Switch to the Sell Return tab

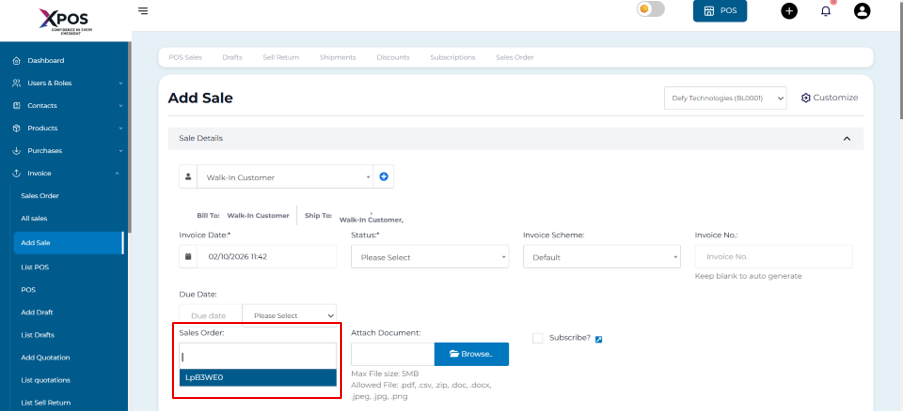[281, 57]
